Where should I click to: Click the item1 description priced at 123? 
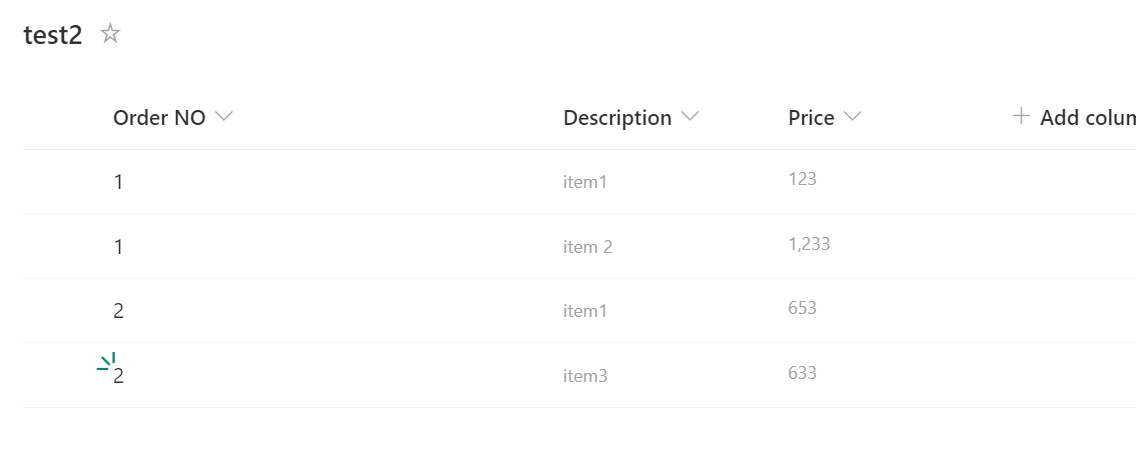(x=585, y=182)
